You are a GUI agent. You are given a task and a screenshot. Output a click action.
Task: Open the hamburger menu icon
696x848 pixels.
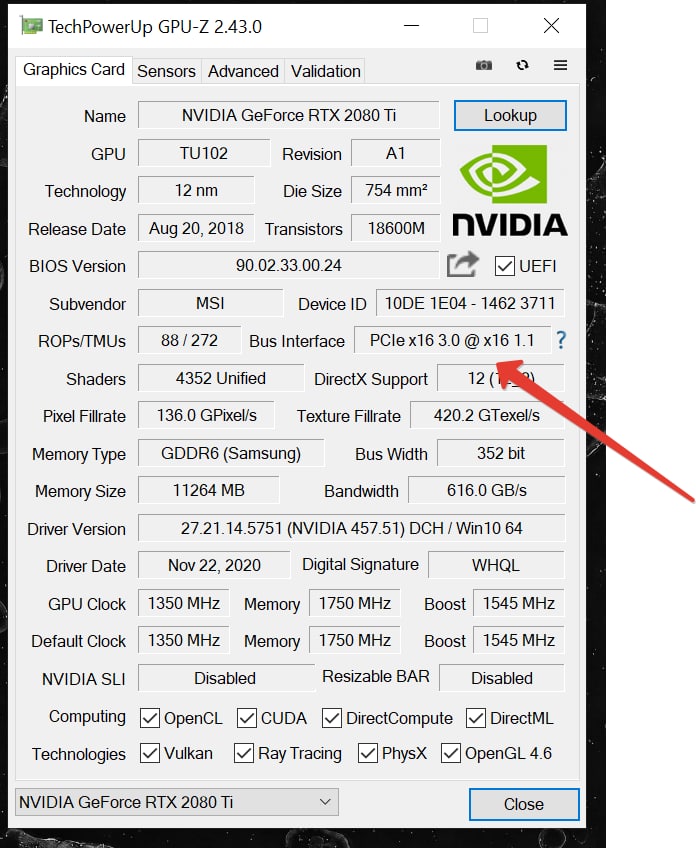560,65
